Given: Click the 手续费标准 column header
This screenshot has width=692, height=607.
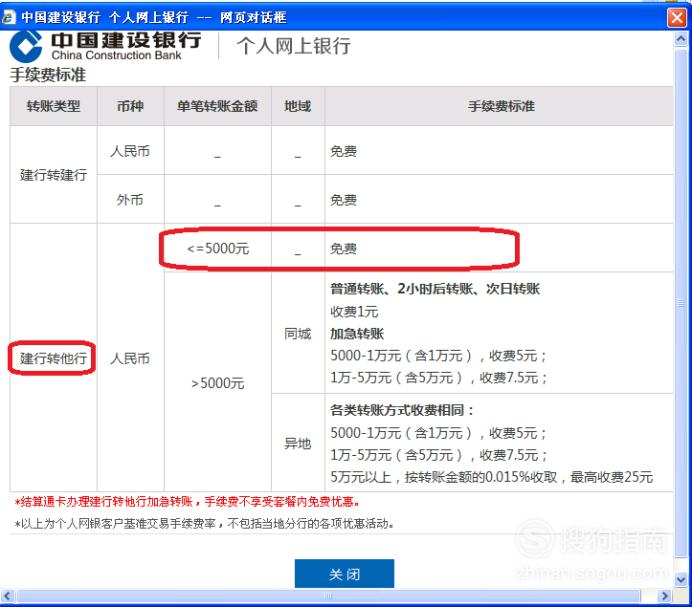Looking at the screenshot, I should 501,106.
